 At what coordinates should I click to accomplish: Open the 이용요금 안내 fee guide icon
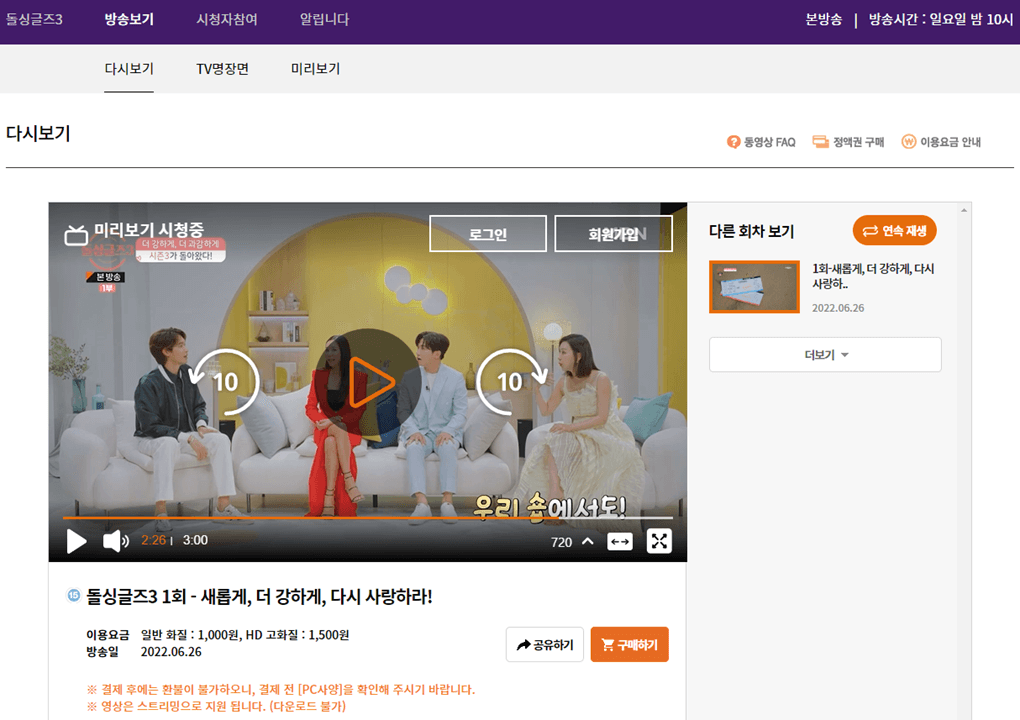(x=940, y=141)
